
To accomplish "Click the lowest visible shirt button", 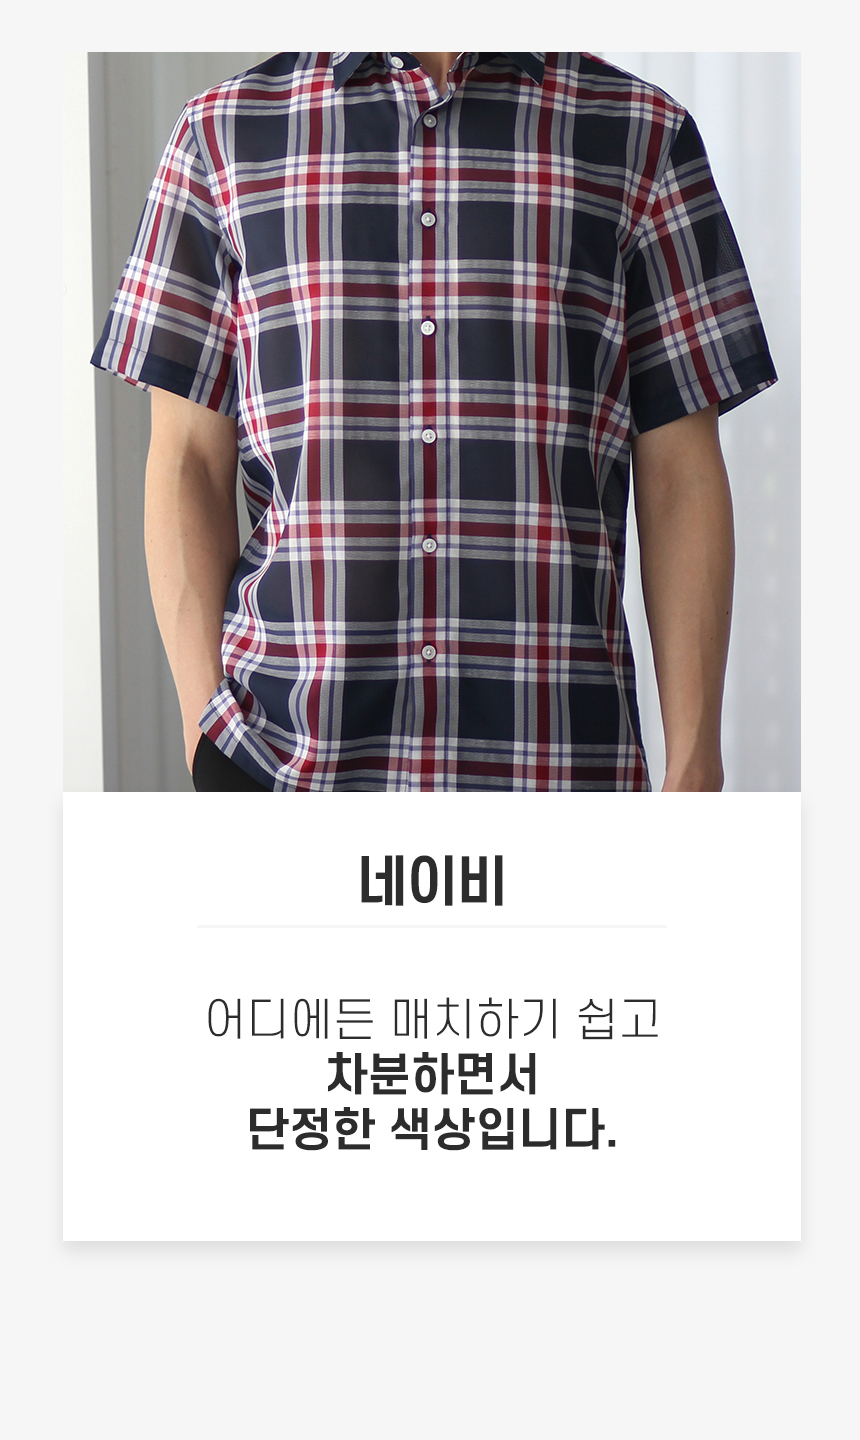I will [428, 652].
